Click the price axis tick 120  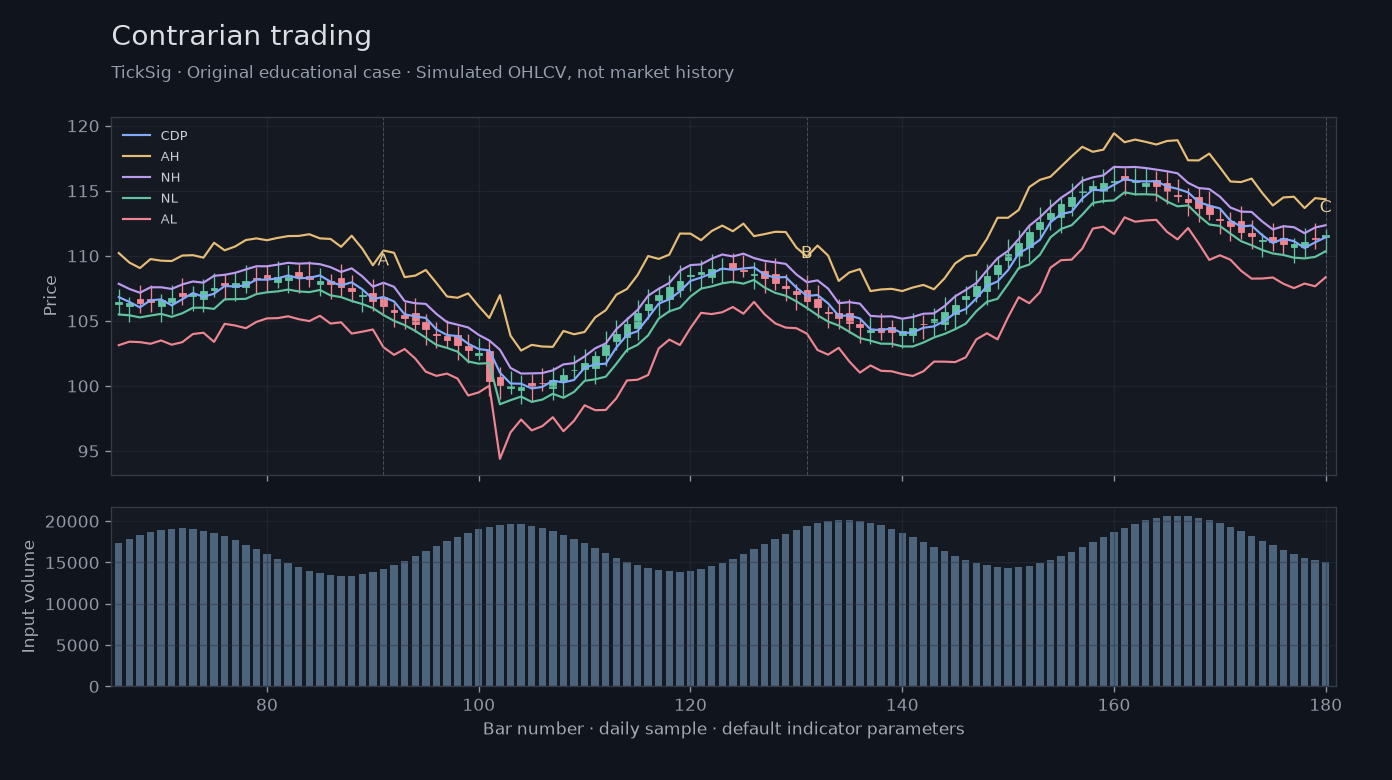(84, 126)
